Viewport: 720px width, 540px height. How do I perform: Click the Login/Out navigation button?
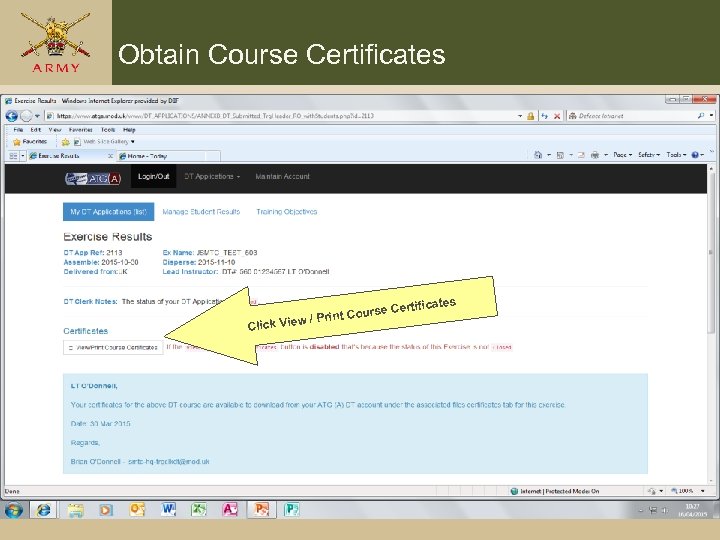click(153, 176)
